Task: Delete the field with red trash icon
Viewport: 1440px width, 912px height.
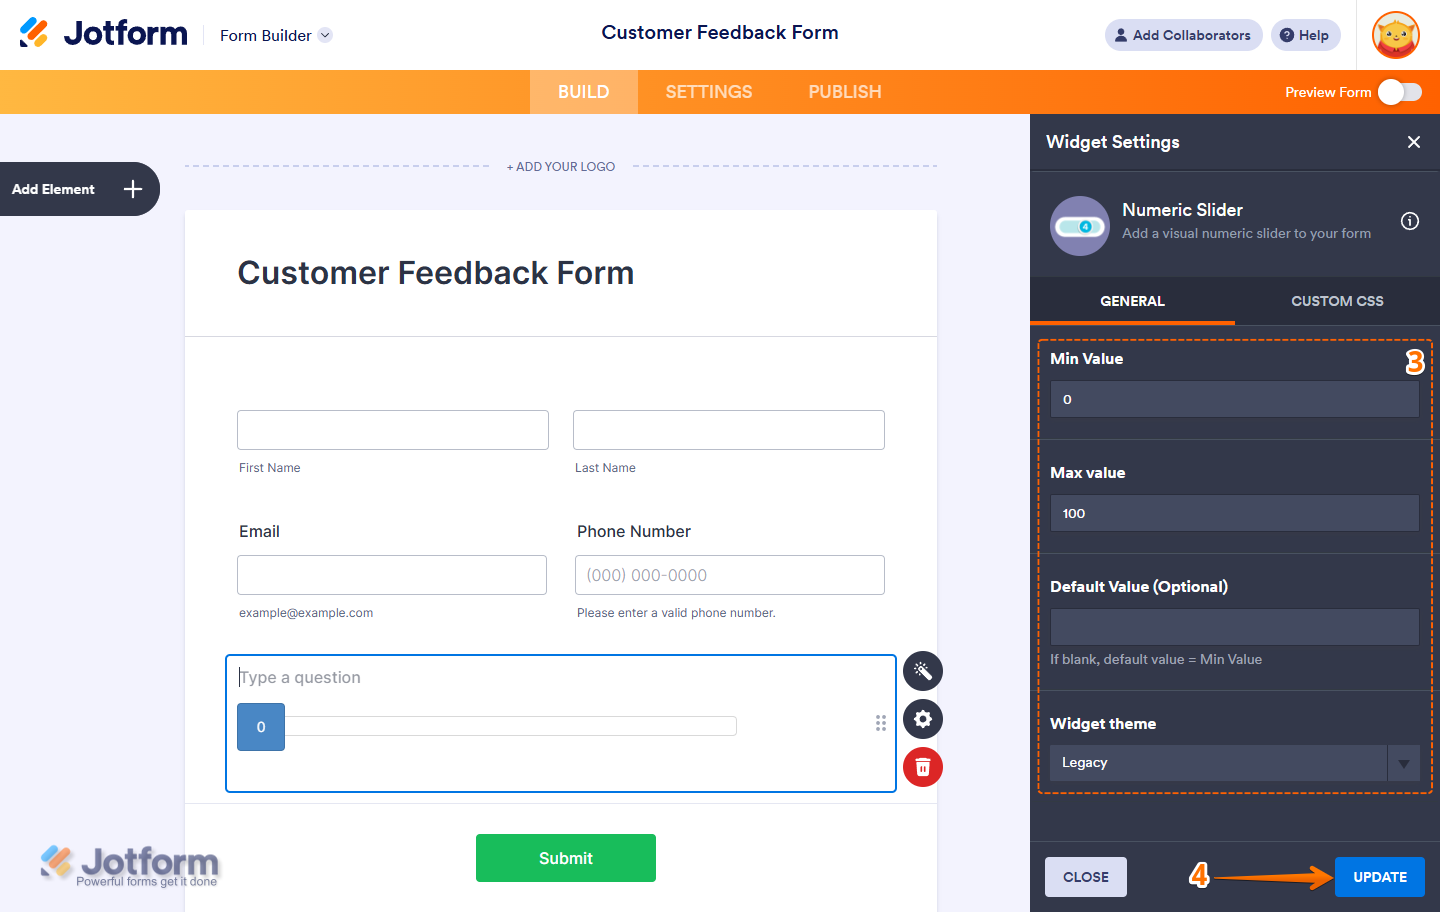Action: pyautogui.click(x=922, y=767)
